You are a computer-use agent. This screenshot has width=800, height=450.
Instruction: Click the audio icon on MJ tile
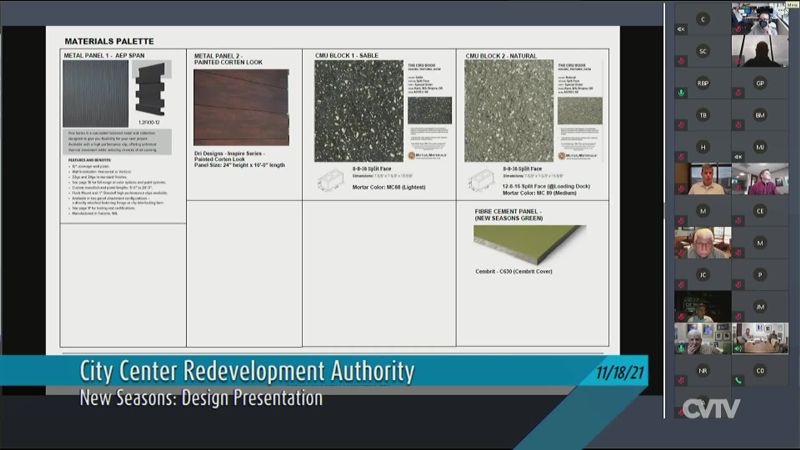point(739,157)
